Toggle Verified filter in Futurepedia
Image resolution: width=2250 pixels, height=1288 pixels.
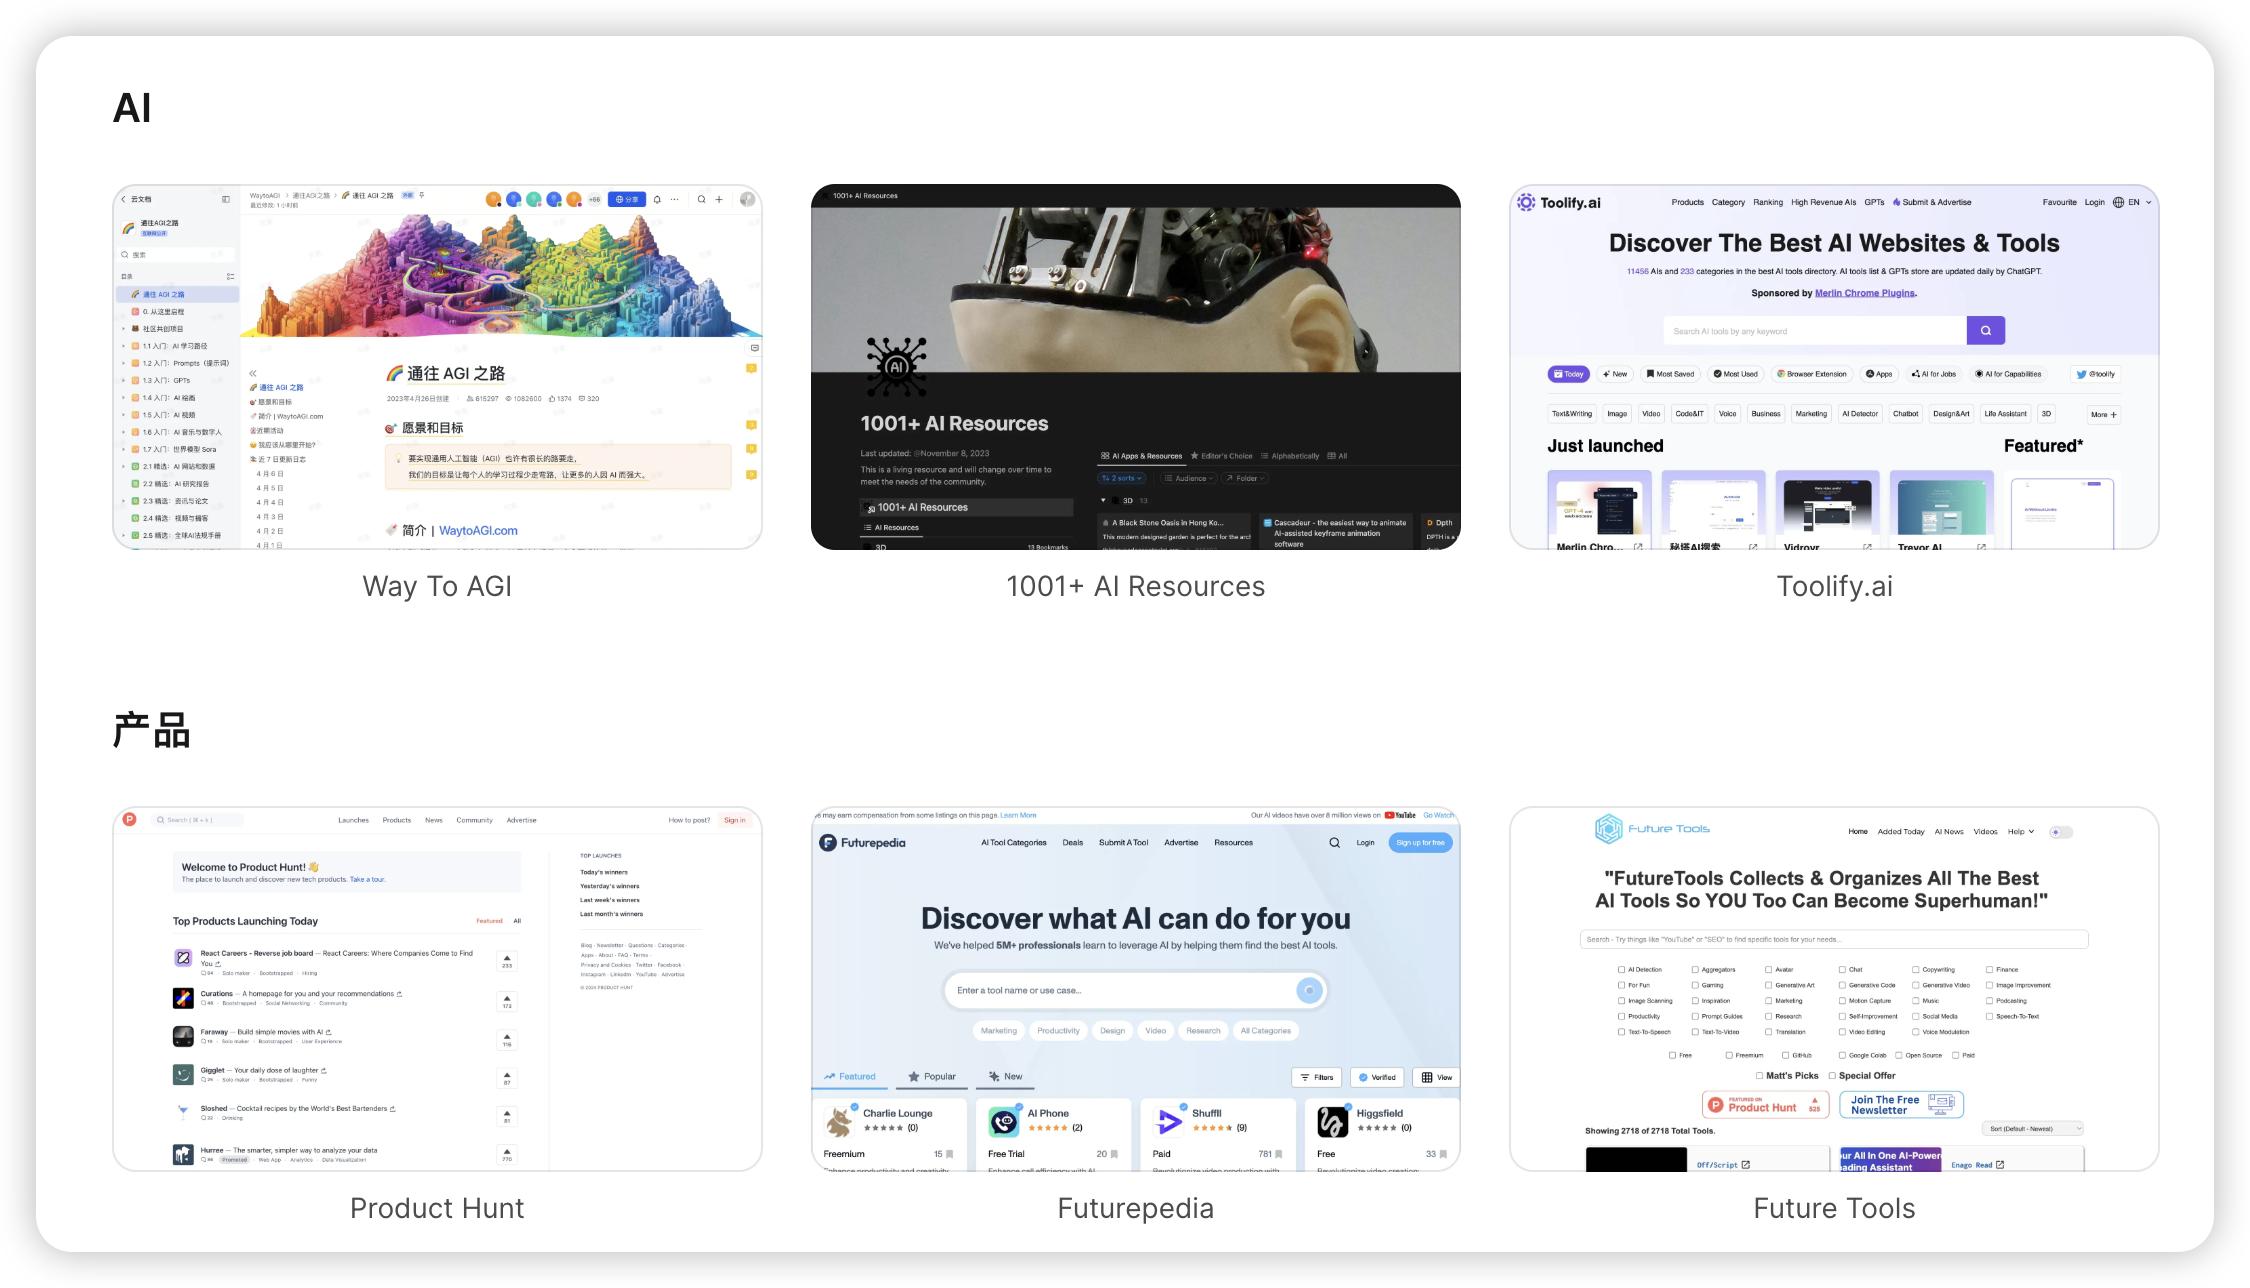click(1377, 1078)
